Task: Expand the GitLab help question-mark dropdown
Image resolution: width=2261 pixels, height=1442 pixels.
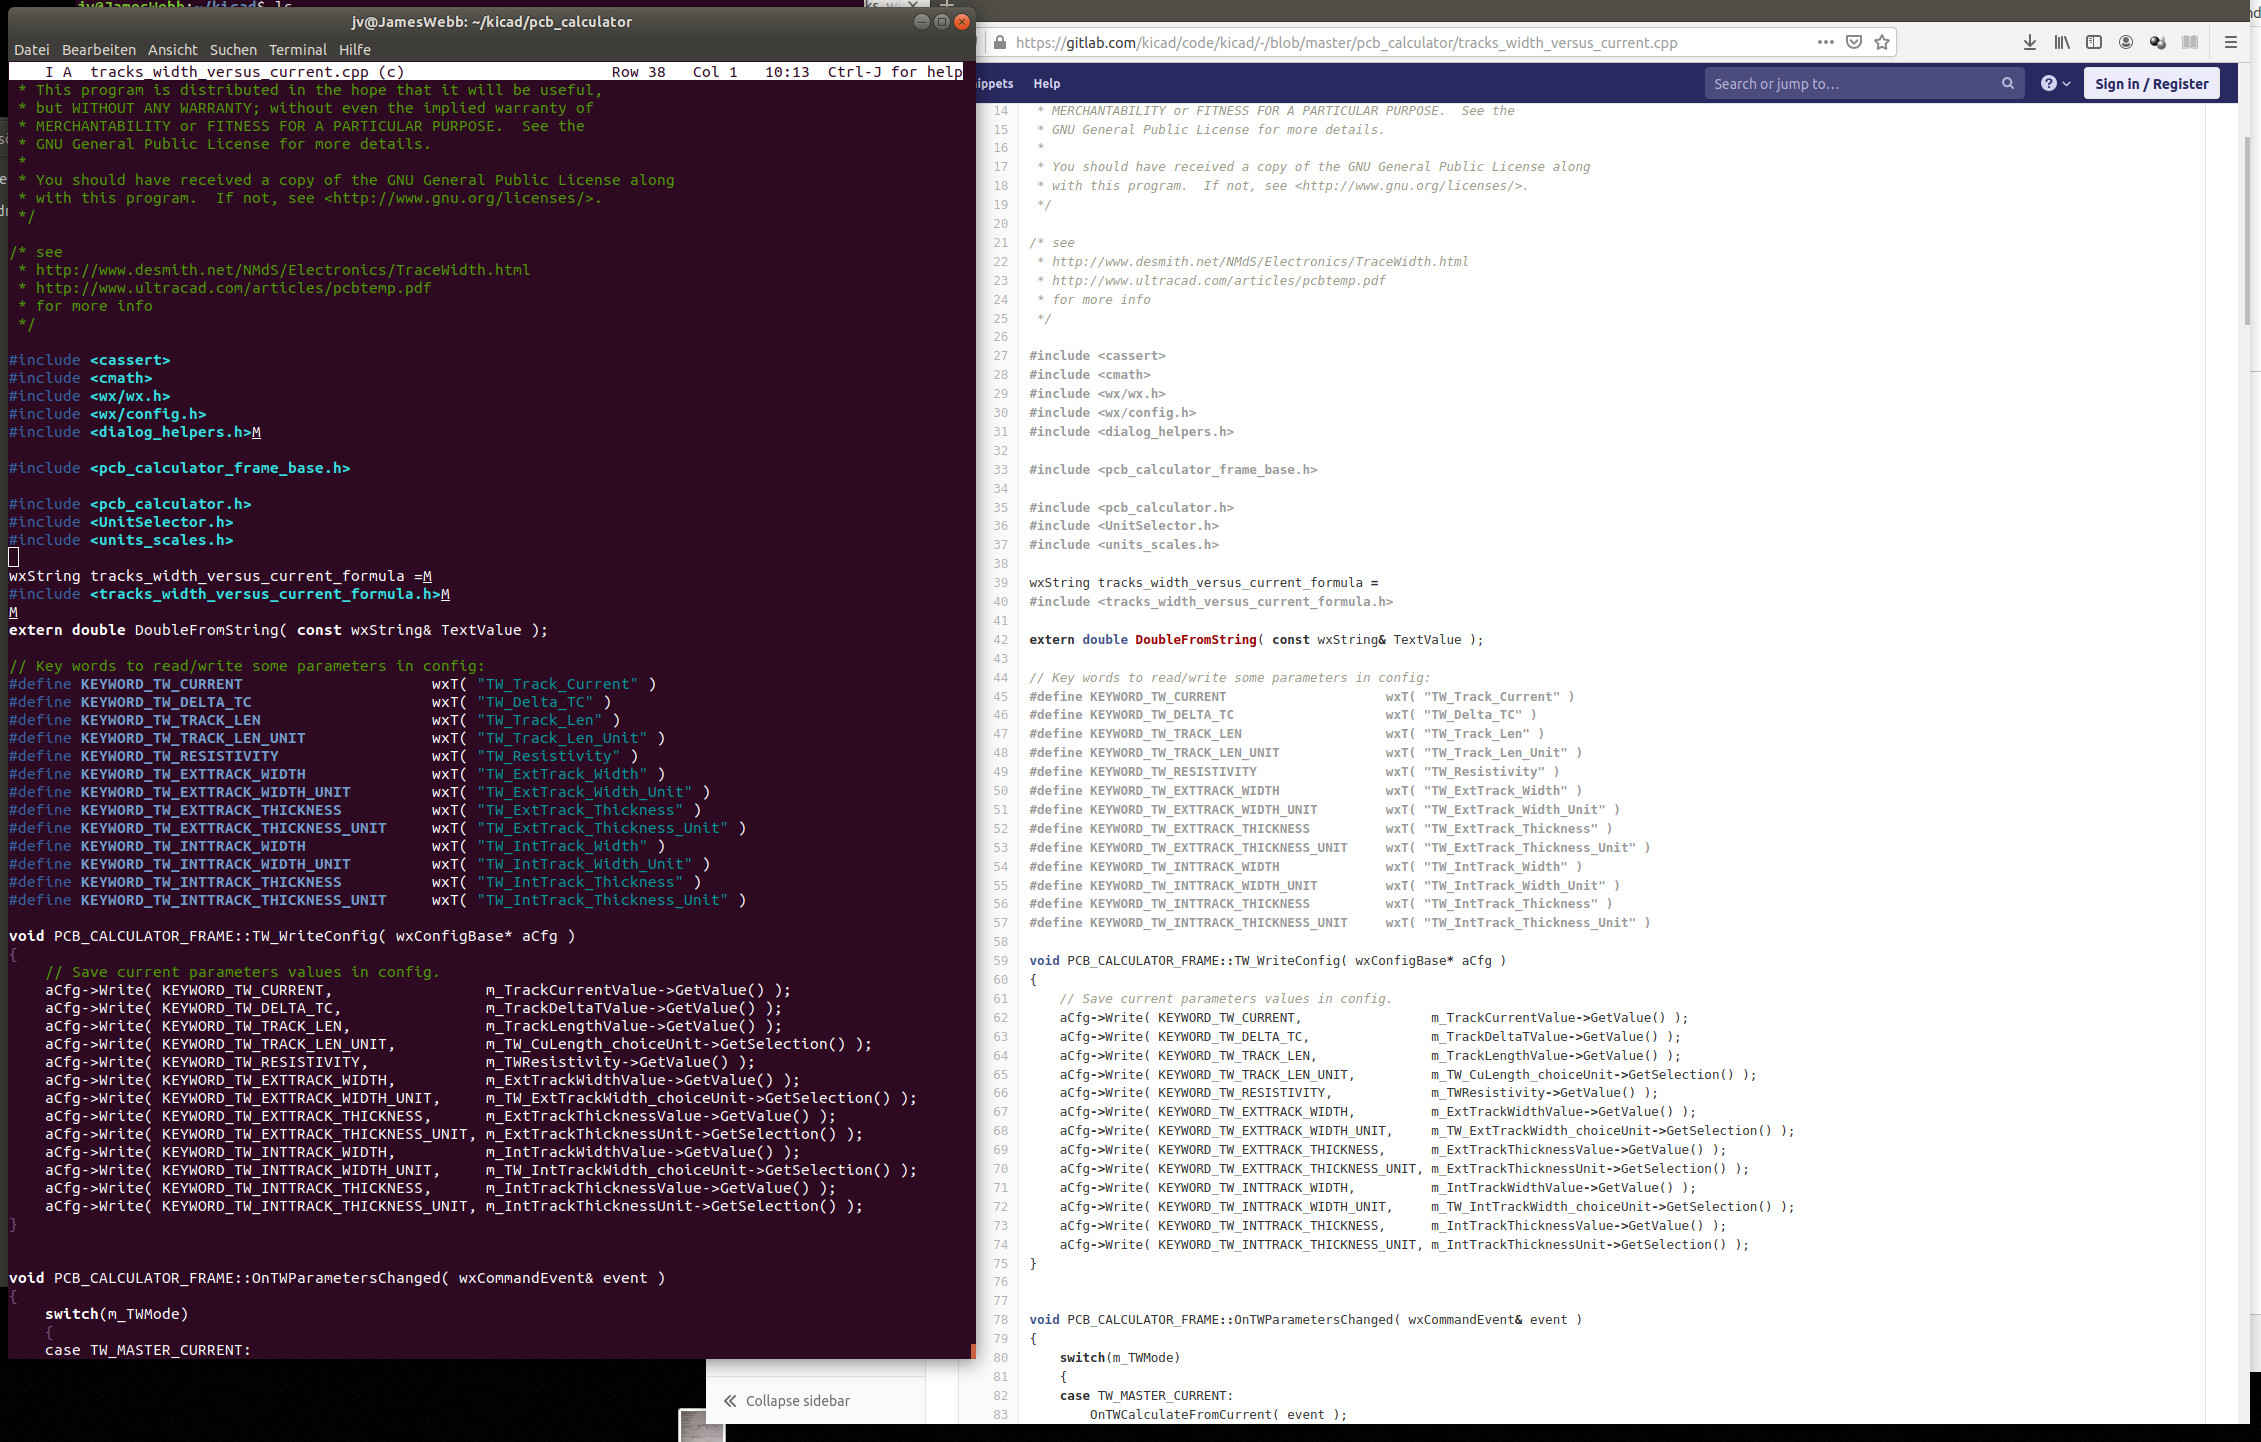Action: click(x=2055, y=84)
